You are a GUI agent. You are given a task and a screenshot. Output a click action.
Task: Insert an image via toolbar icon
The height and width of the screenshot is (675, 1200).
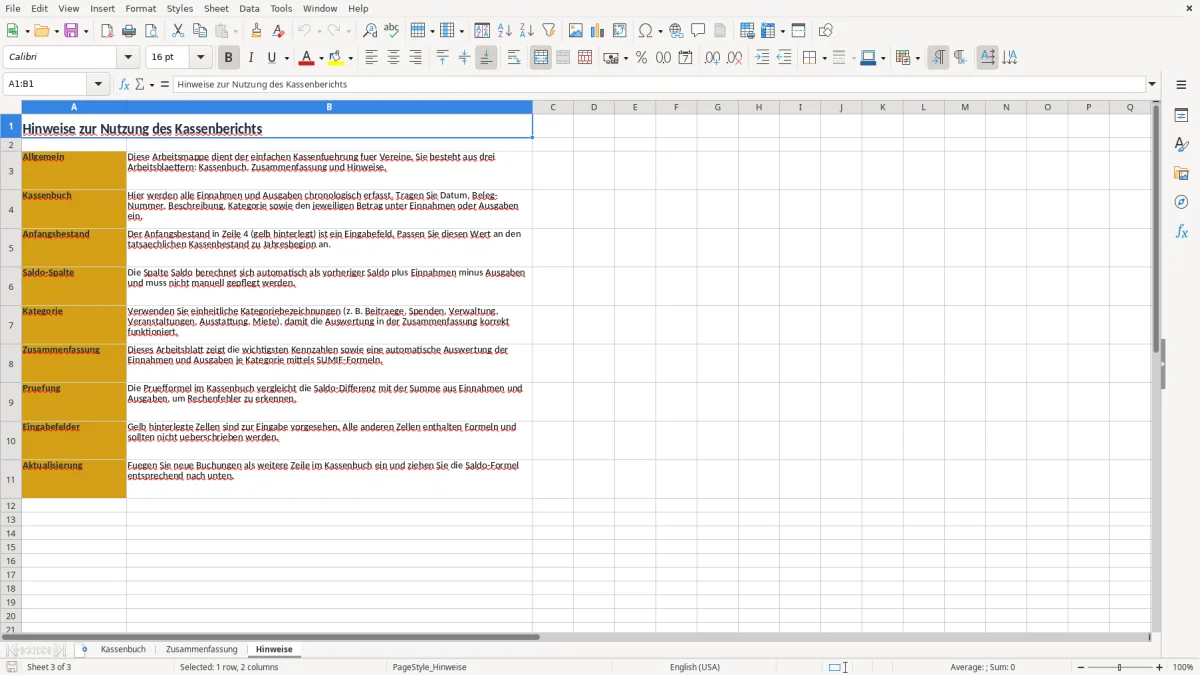576,31
